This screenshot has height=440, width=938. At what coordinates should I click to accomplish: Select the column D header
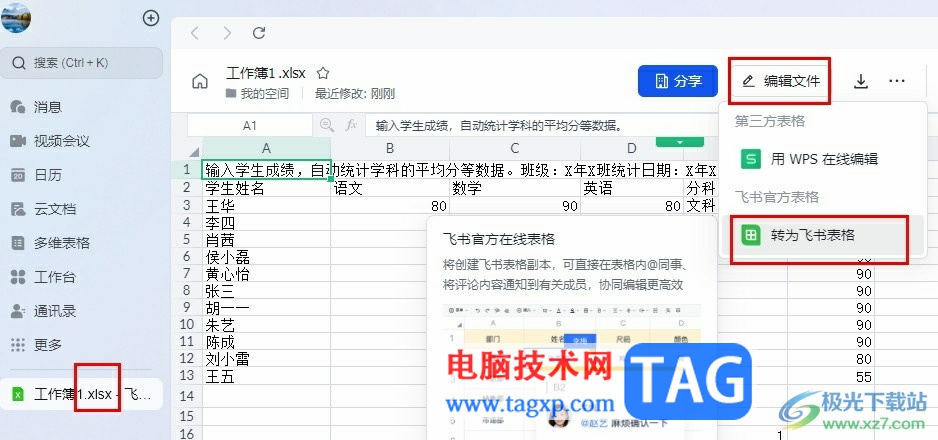(x=632, y=148)
